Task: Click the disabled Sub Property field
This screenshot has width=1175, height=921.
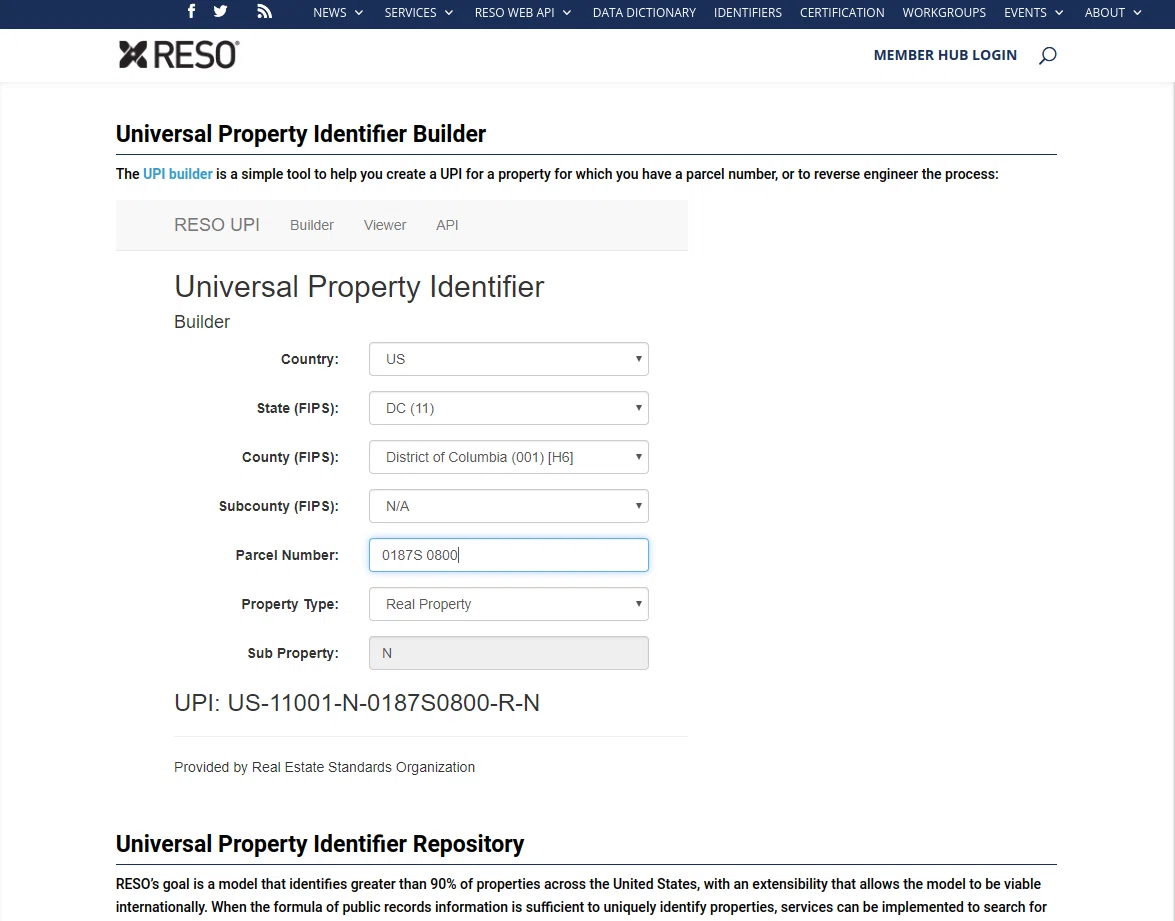Action: 508,653
